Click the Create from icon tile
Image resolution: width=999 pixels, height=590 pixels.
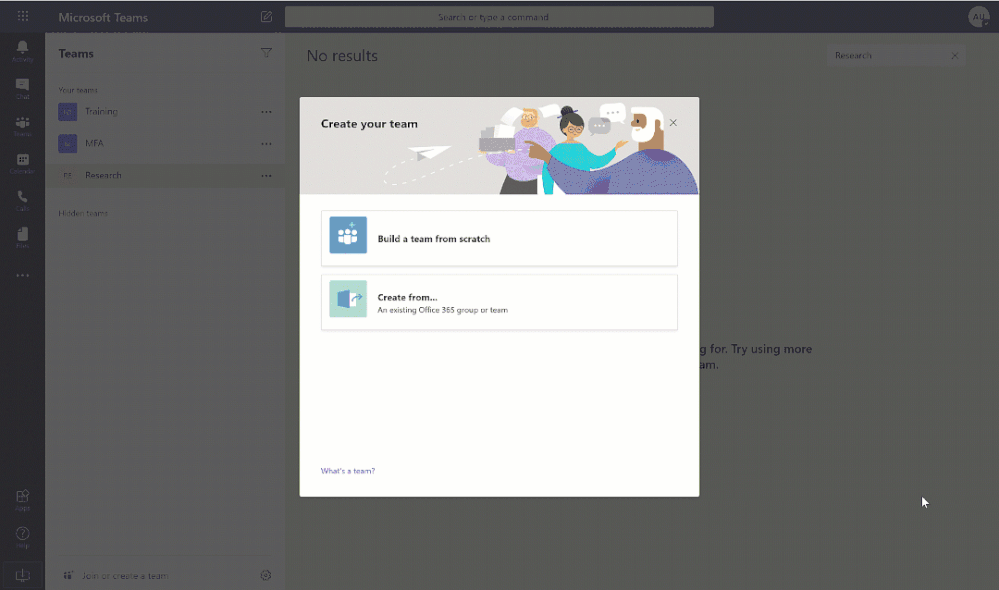point(348,299)
